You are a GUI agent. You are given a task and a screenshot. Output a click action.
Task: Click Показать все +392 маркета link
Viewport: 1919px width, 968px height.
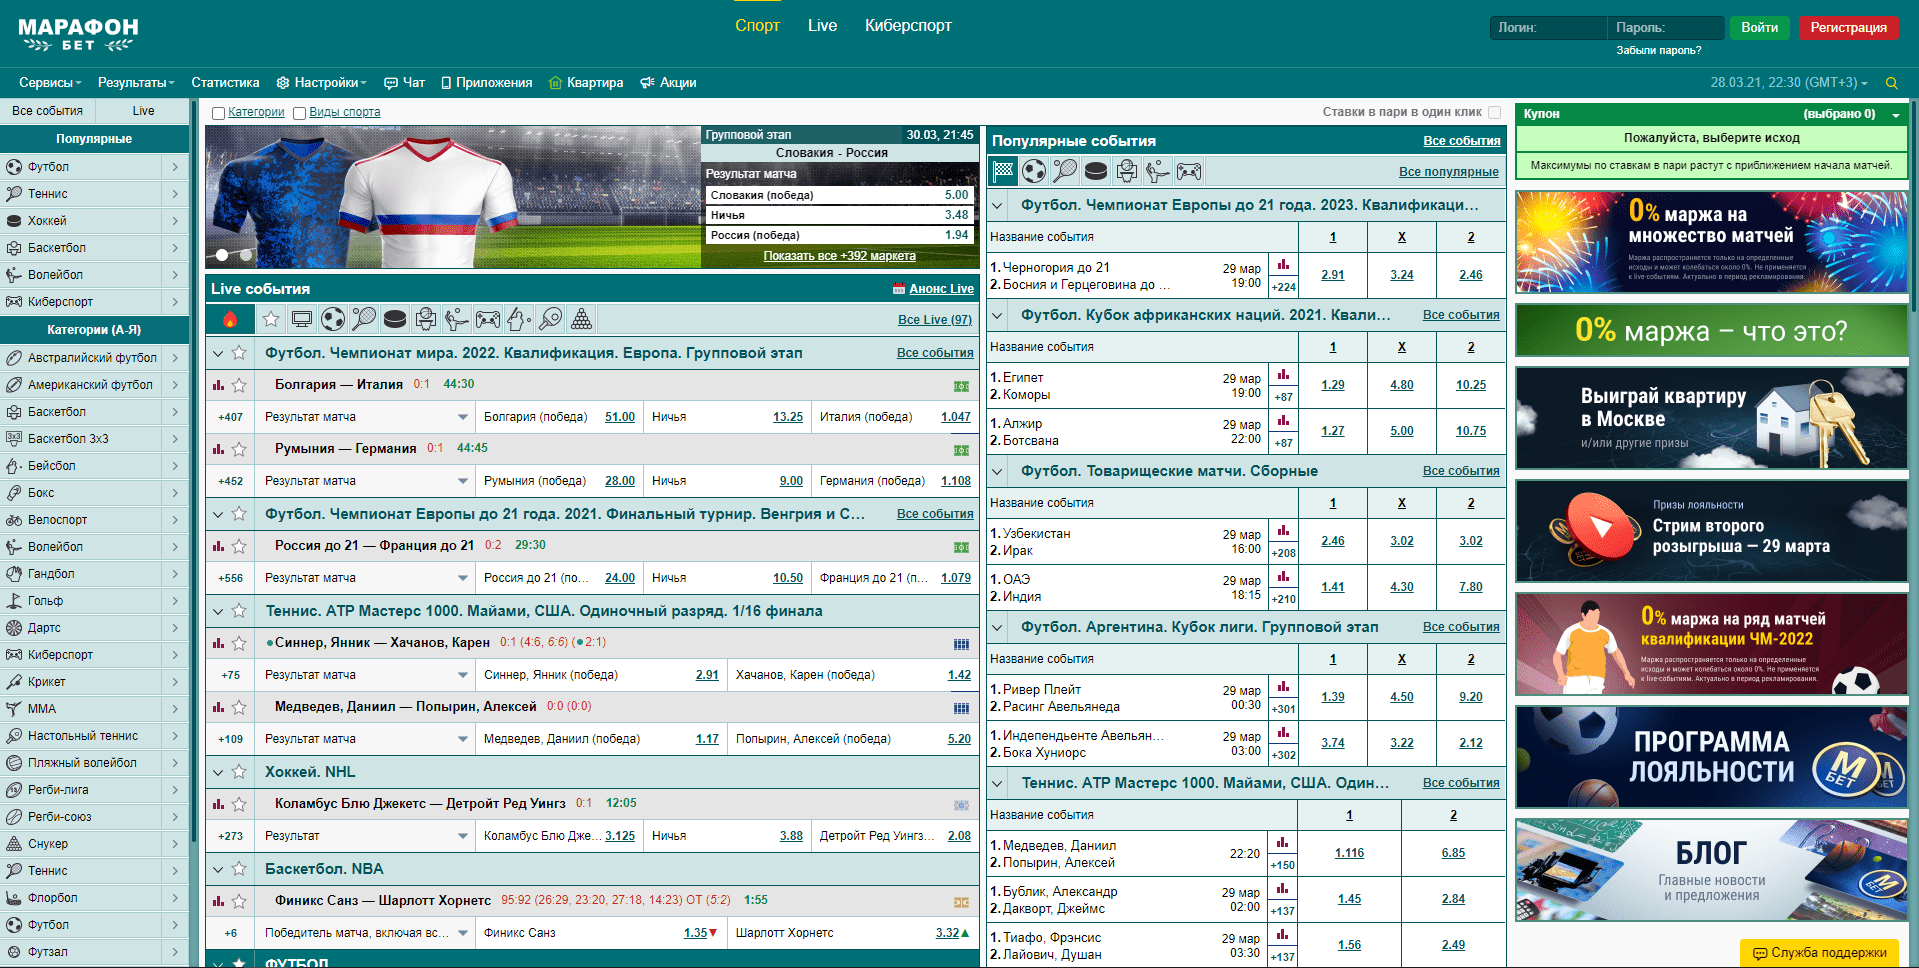[839, 256]
